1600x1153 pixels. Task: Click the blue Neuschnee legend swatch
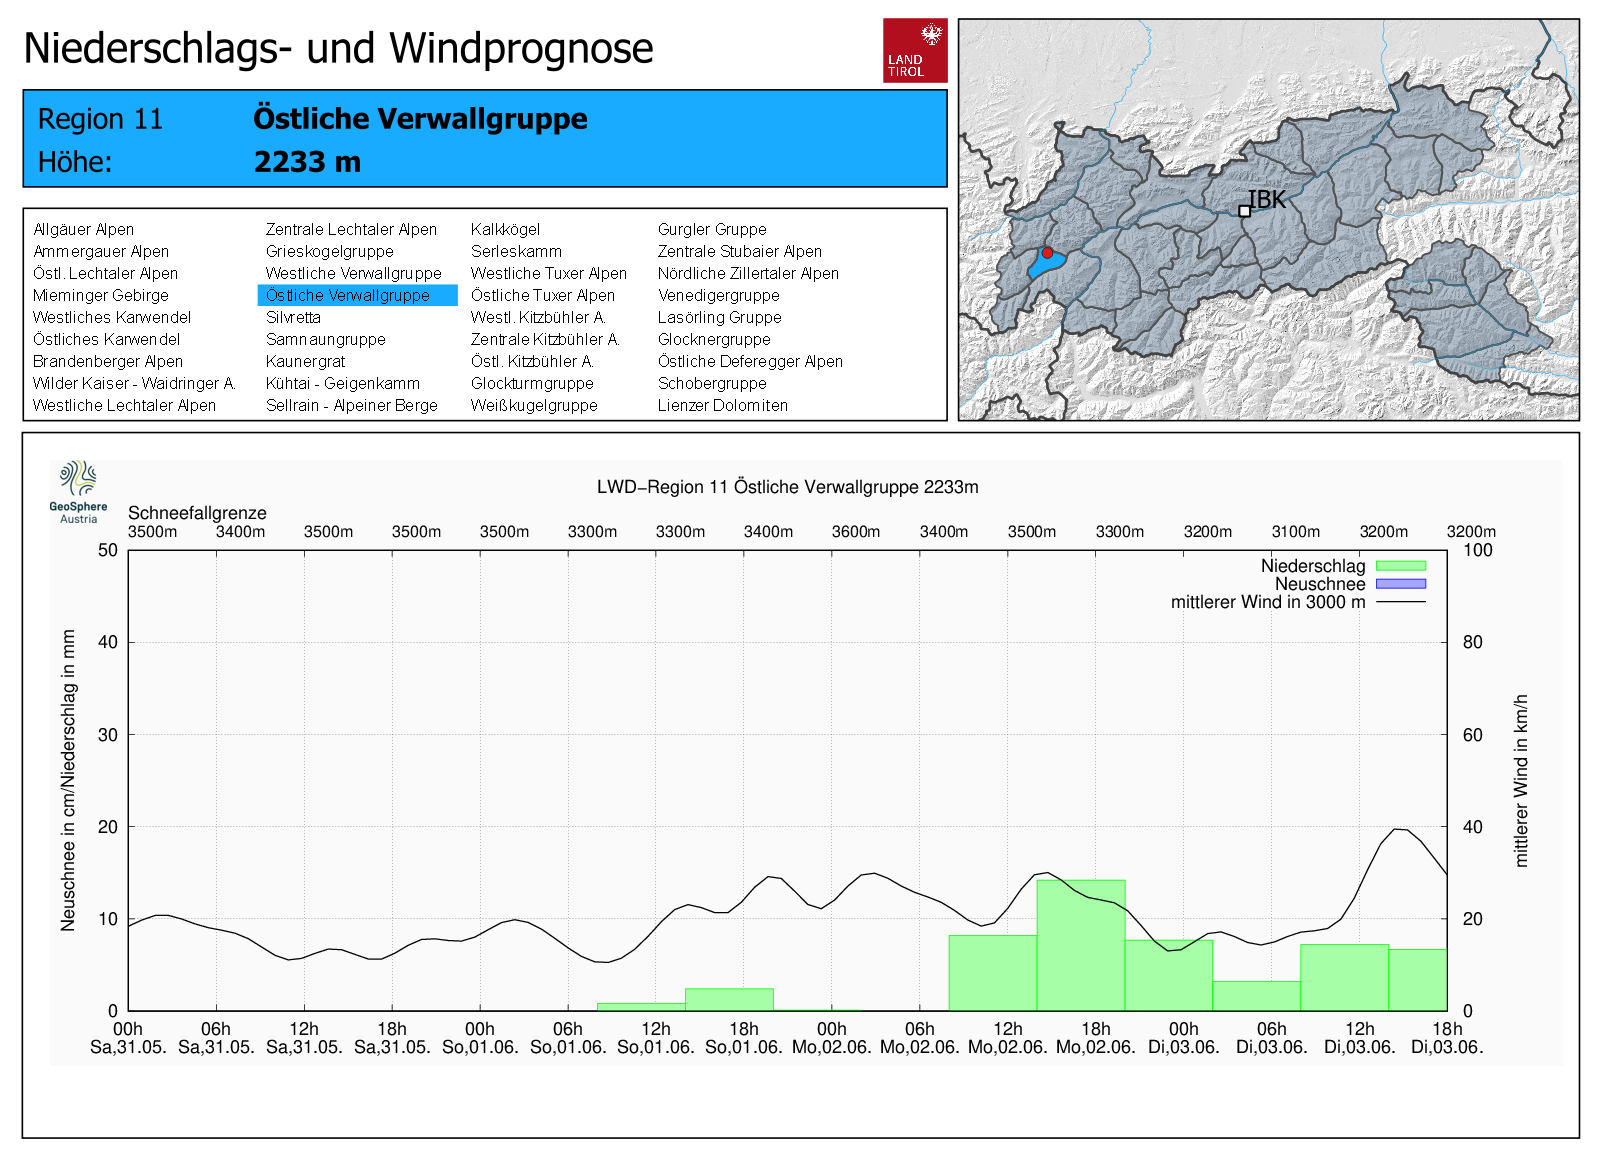pyautogui.click(x=1400, y=584)
